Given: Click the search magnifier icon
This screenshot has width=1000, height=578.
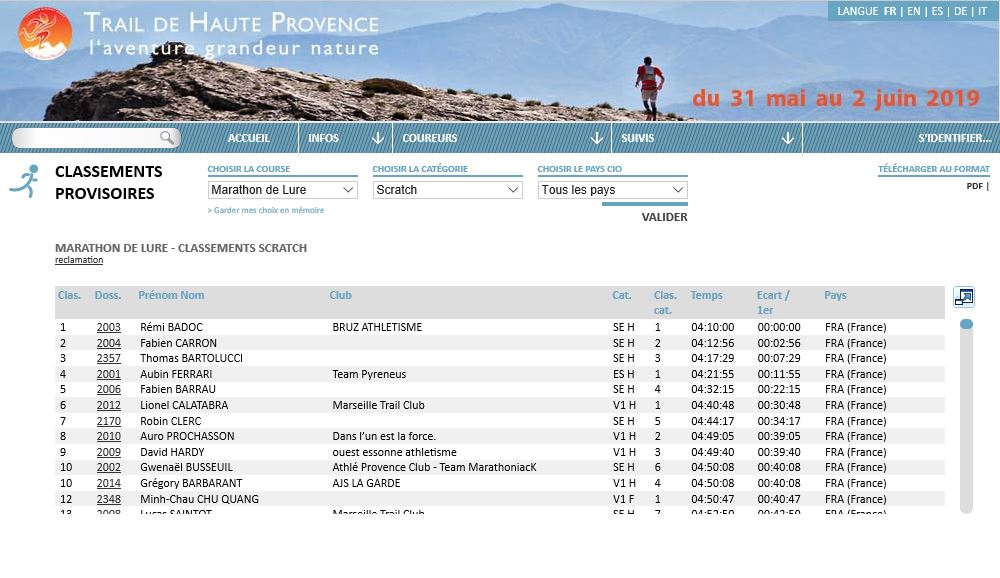Looking at the screenshot, I should (168, 138).
